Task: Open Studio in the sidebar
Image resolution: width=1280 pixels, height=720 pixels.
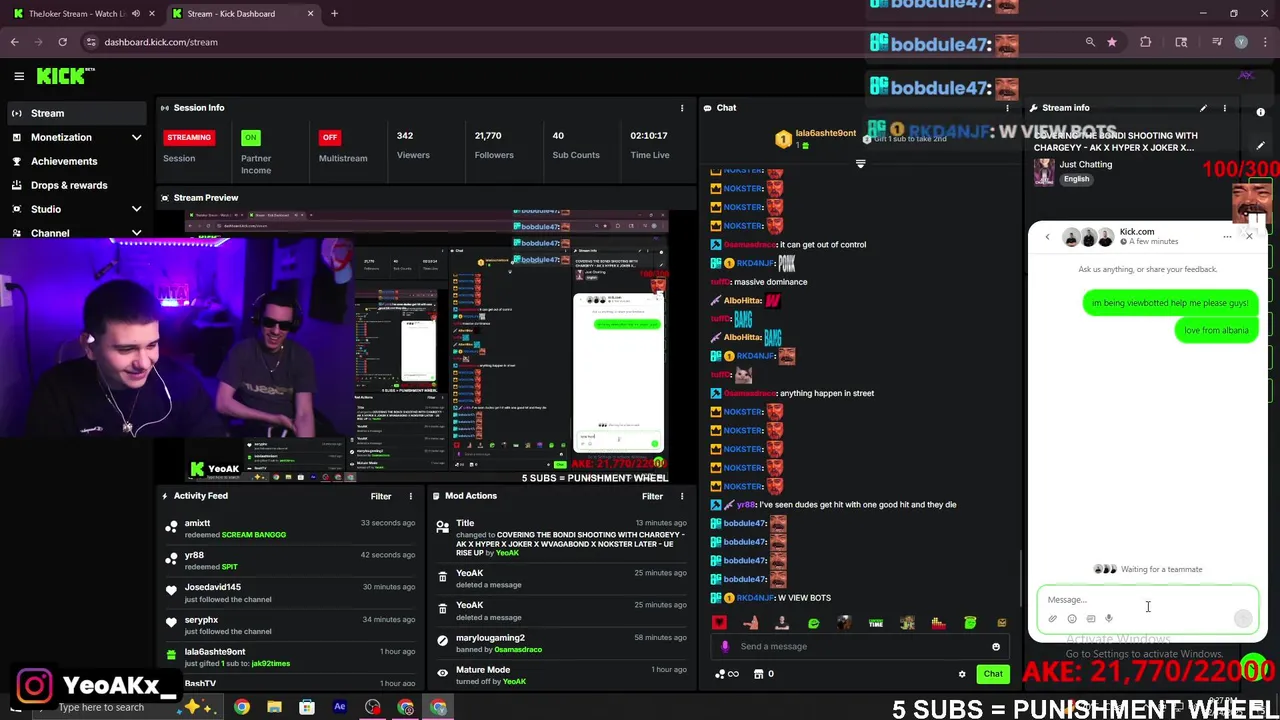Action: click(x=46, y=209)
